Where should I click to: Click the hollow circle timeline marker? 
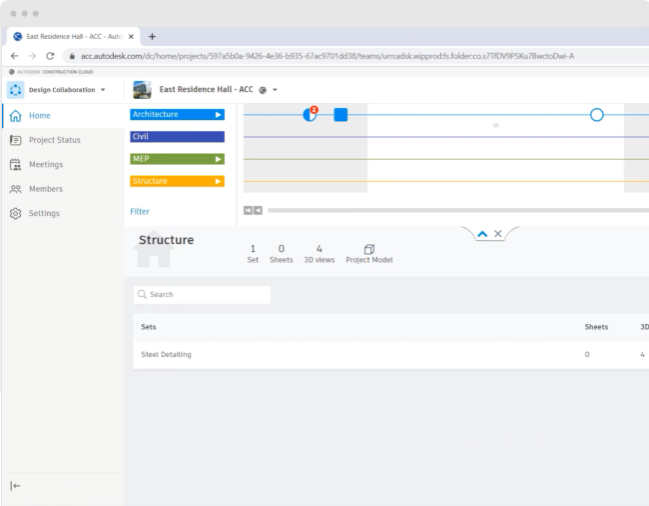tap(596, 115)
